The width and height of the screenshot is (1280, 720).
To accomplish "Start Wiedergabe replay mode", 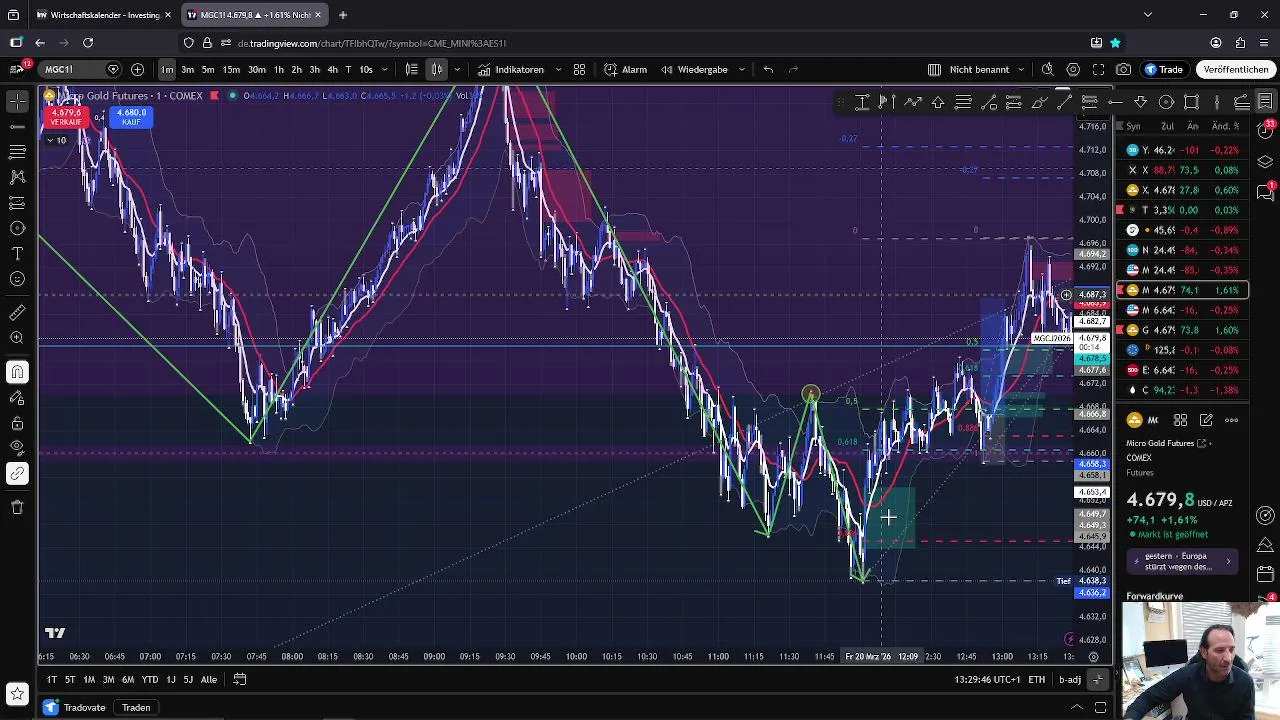I will point(694,69).
